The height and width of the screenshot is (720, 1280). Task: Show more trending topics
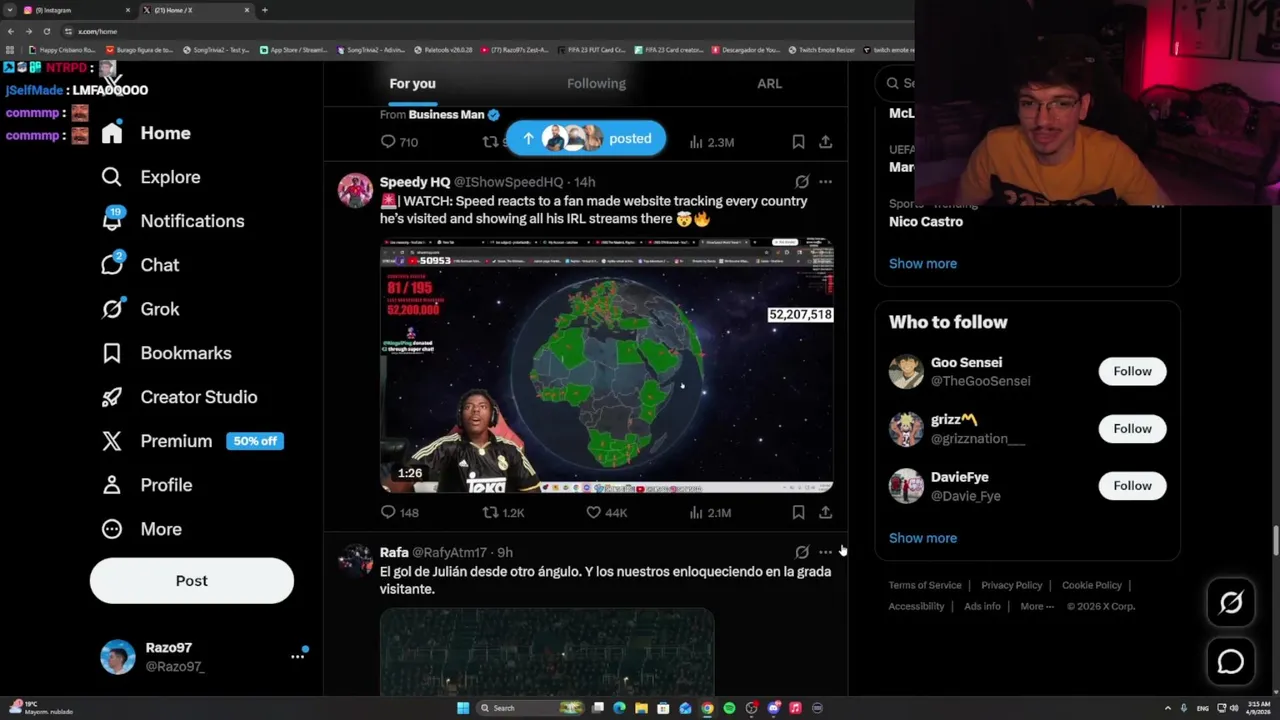click(x=923, y=263)
